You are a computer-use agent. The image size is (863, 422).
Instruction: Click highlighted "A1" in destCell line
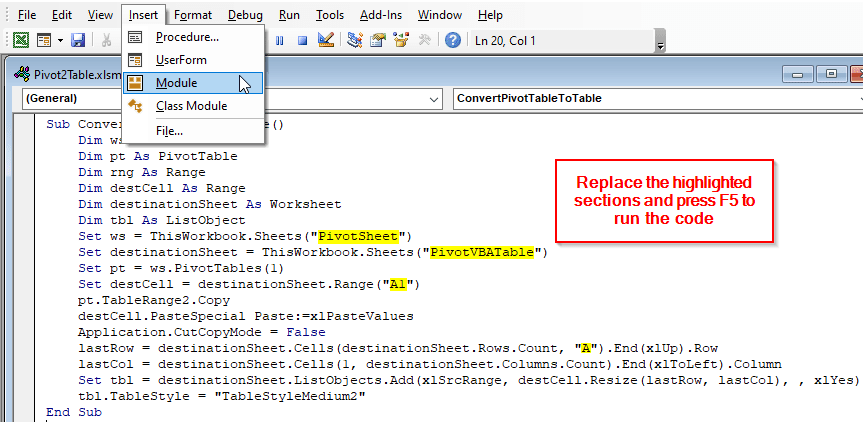pyautogui.click(x=397, y=284)
